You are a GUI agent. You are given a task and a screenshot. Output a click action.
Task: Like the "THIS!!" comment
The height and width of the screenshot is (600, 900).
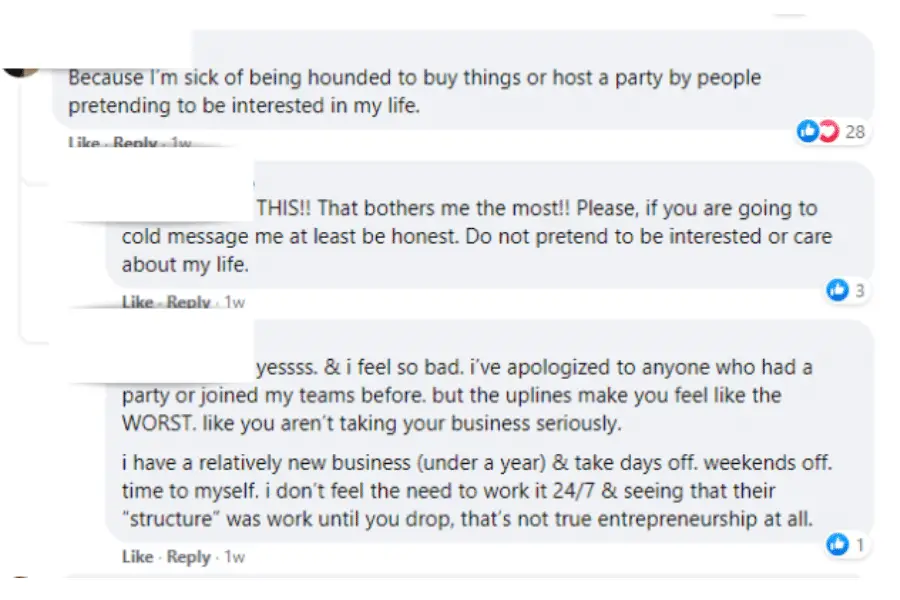tap(137, 302)
